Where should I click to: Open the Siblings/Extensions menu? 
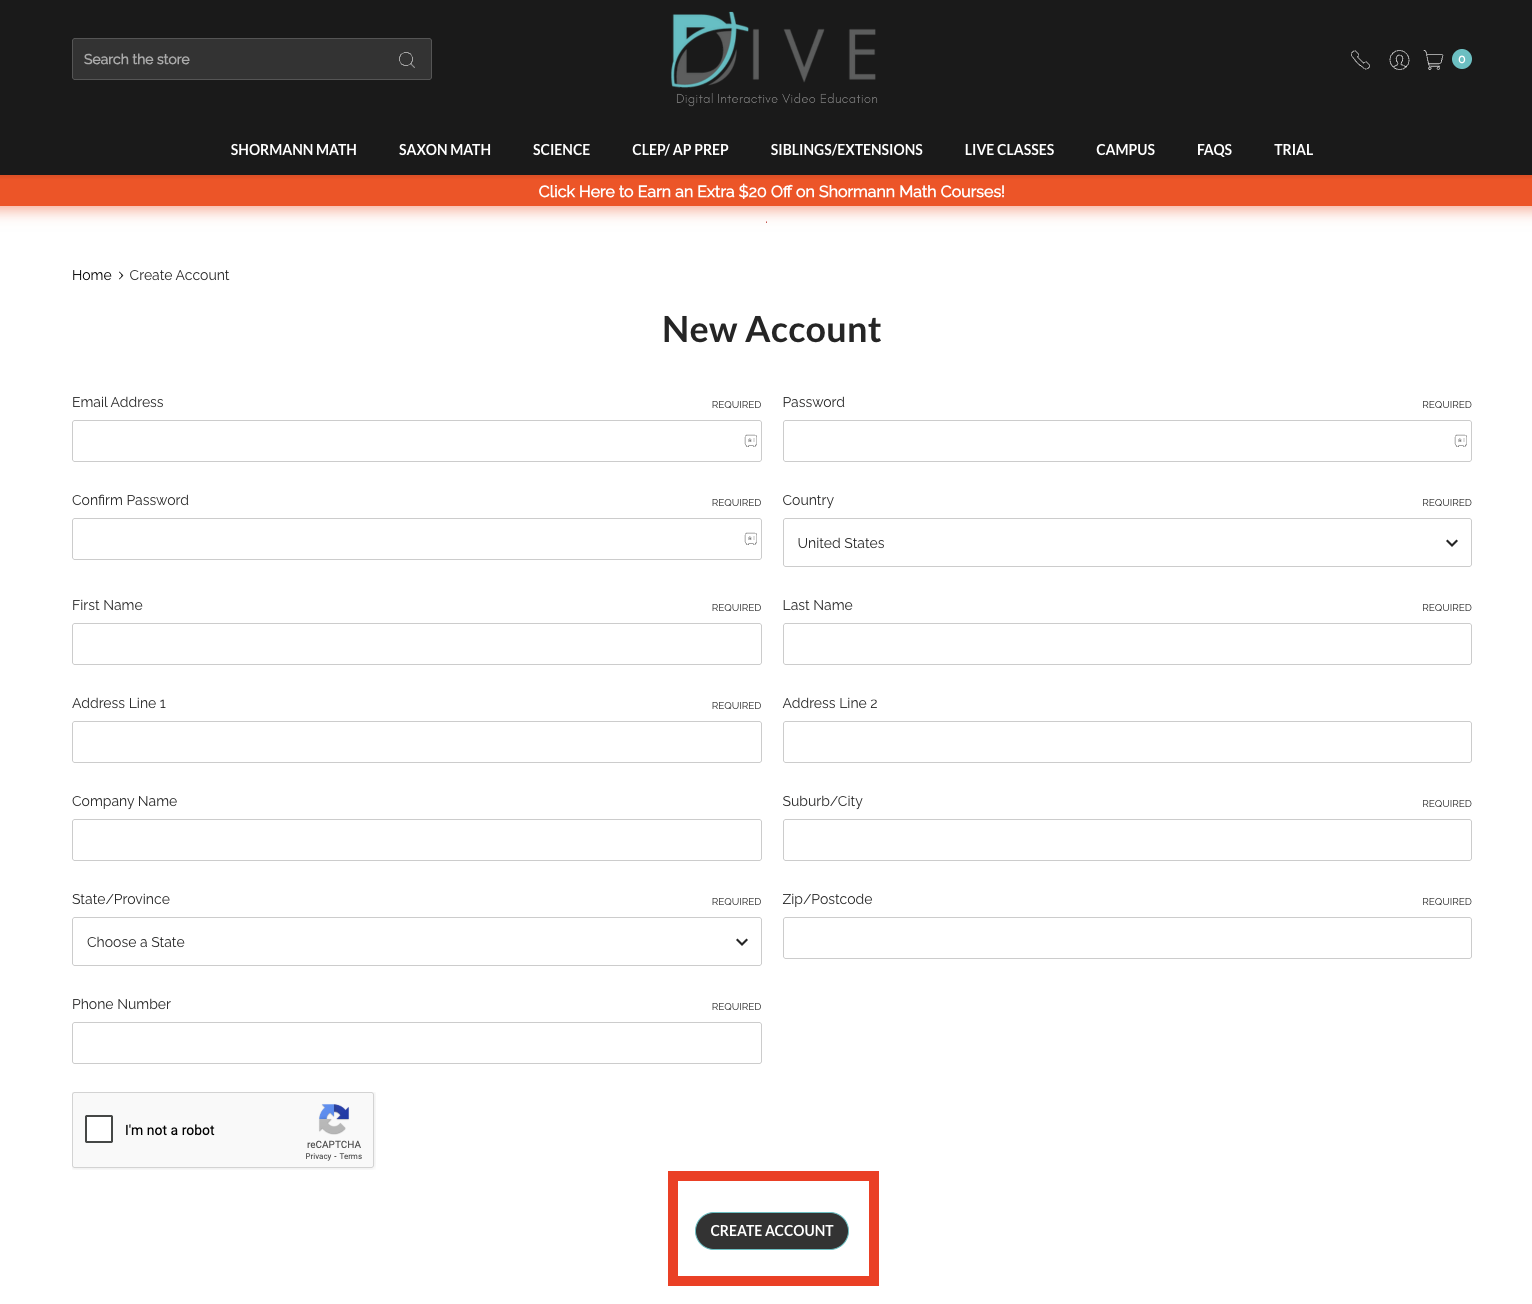847,150
